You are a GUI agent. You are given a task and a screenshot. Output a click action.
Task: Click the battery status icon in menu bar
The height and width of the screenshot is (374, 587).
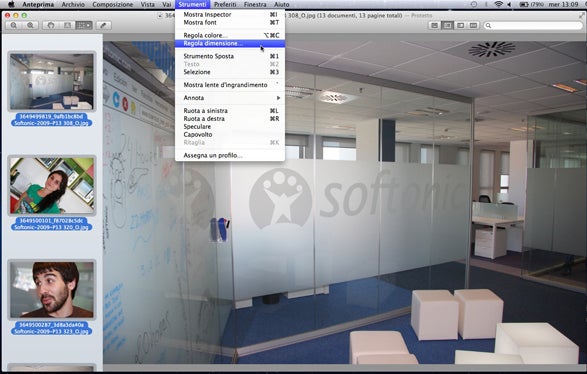(524, 4)
